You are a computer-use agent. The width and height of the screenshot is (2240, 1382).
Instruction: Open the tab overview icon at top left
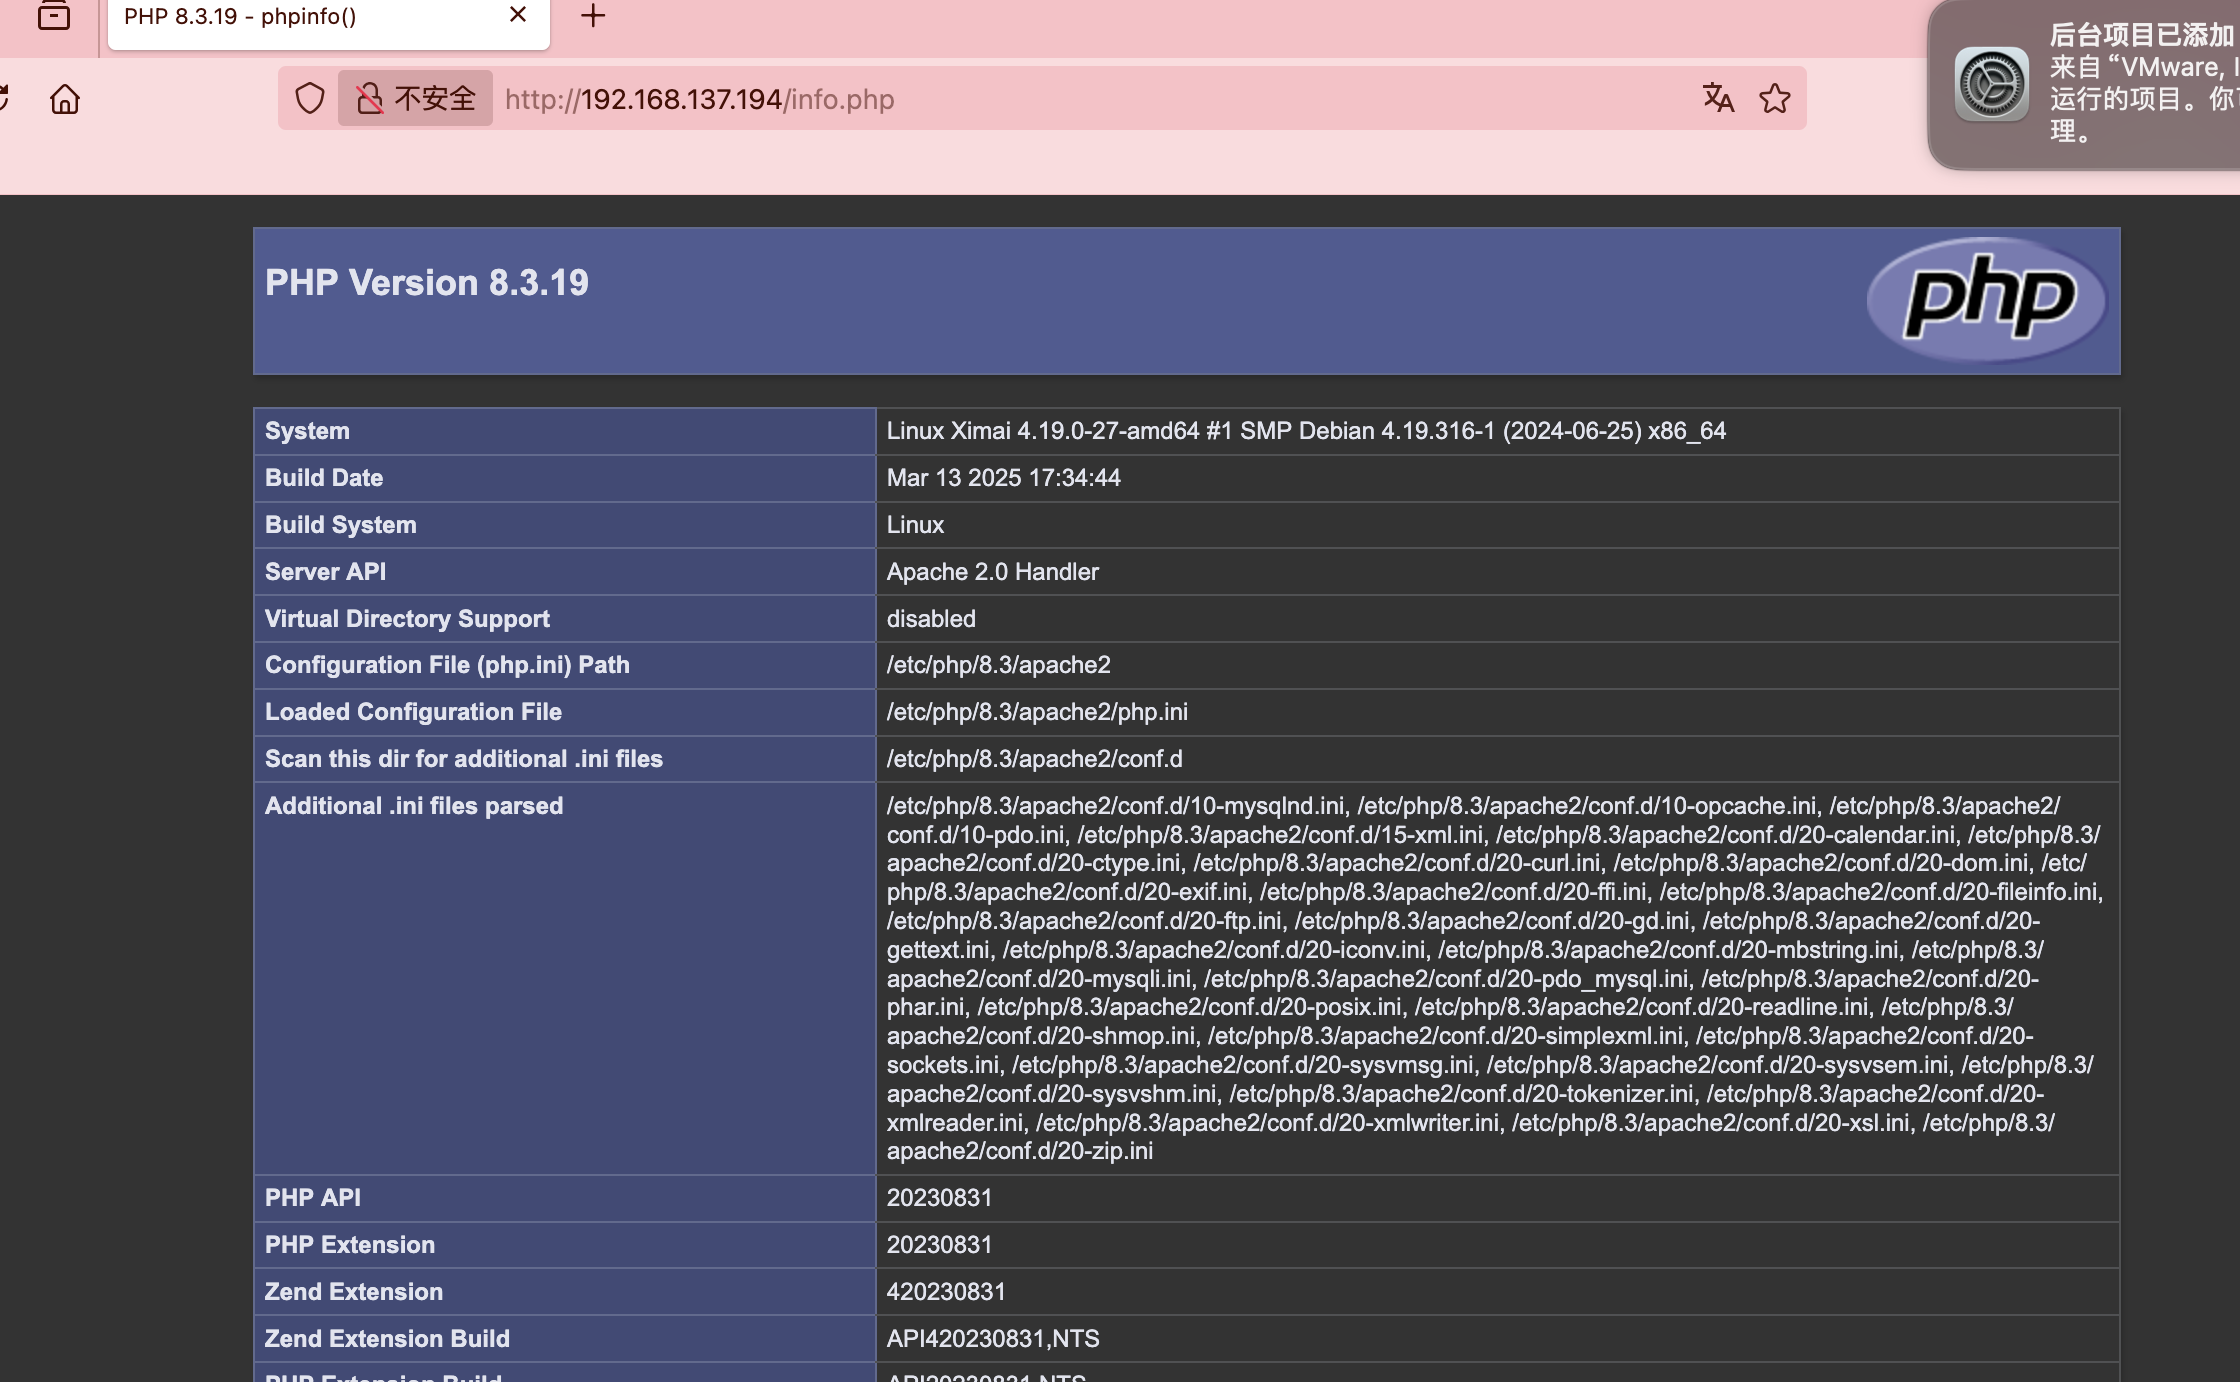54,16
